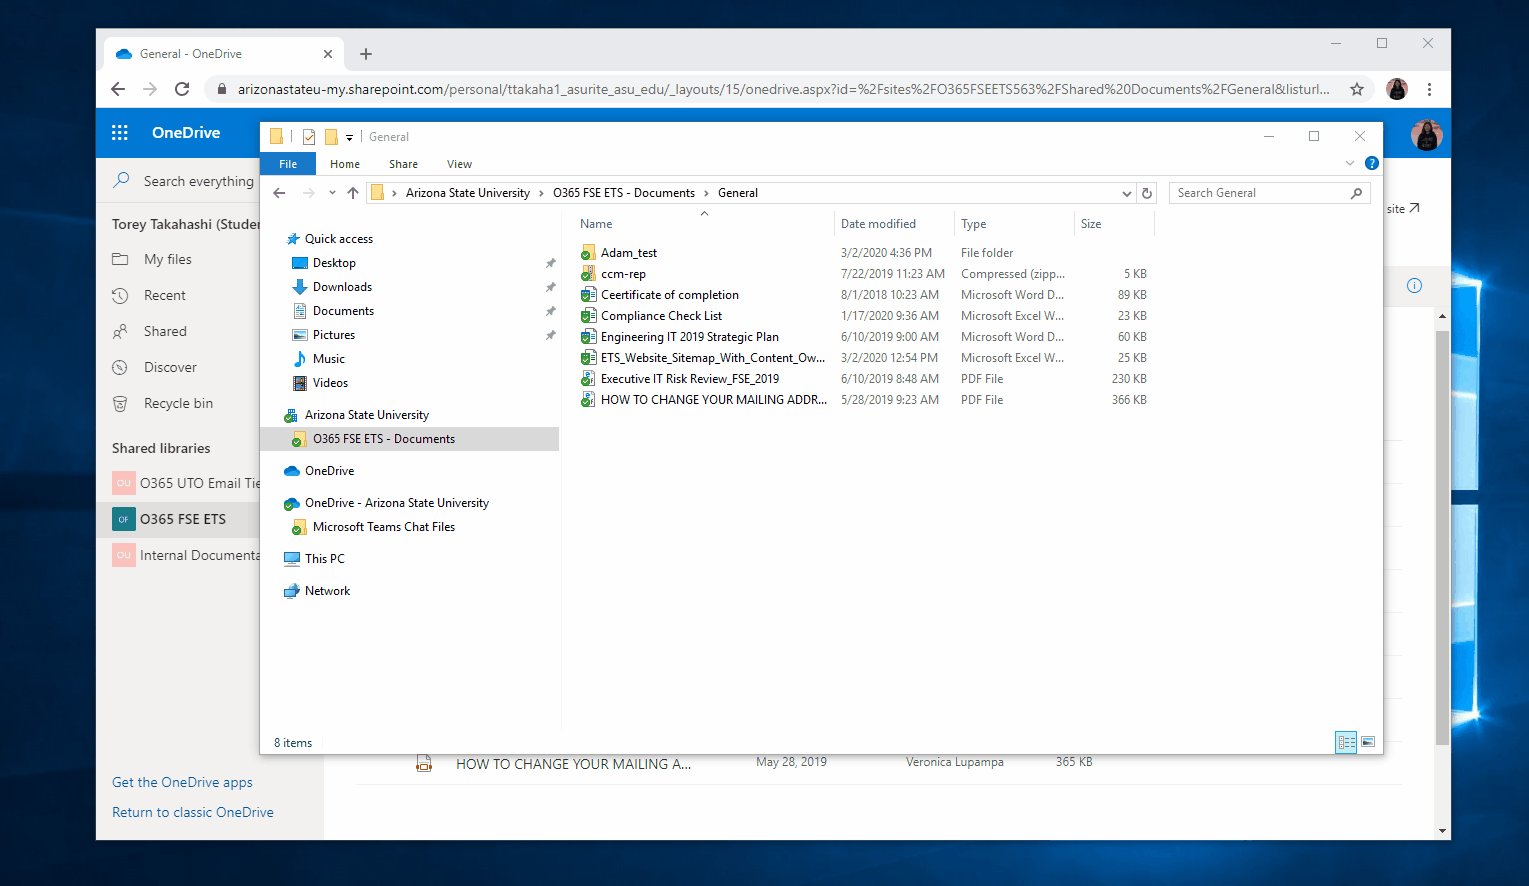Viewport: 1529px width, 886px height.
Task: Open the recent locations dropdown arrow
Action: [x=332, y=193]
